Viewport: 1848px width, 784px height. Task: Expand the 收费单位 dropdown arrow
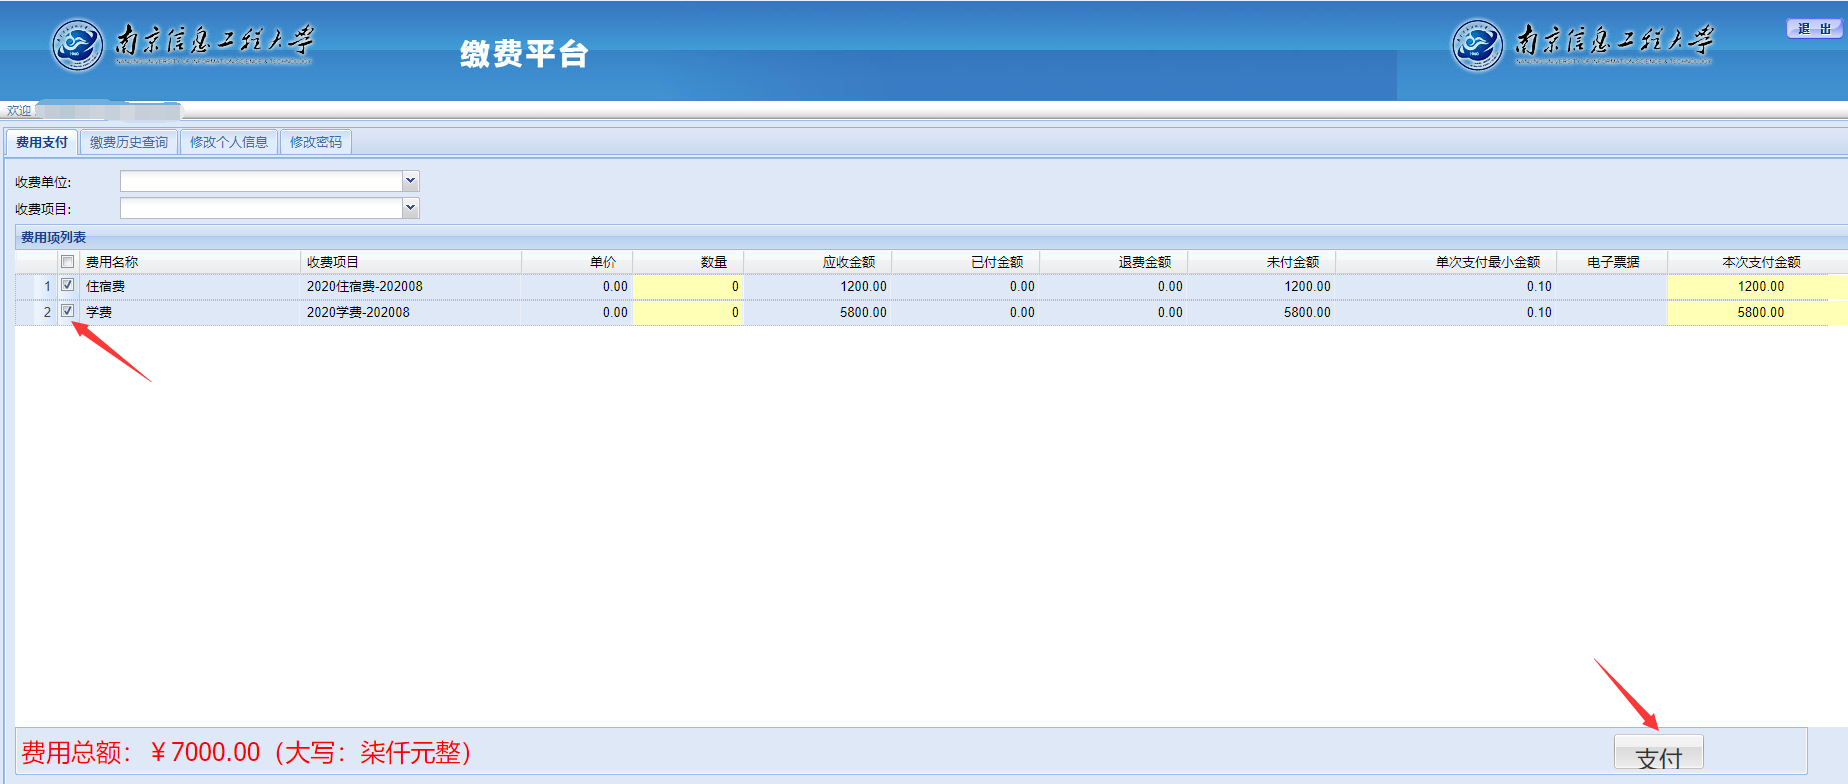[410, 181]
